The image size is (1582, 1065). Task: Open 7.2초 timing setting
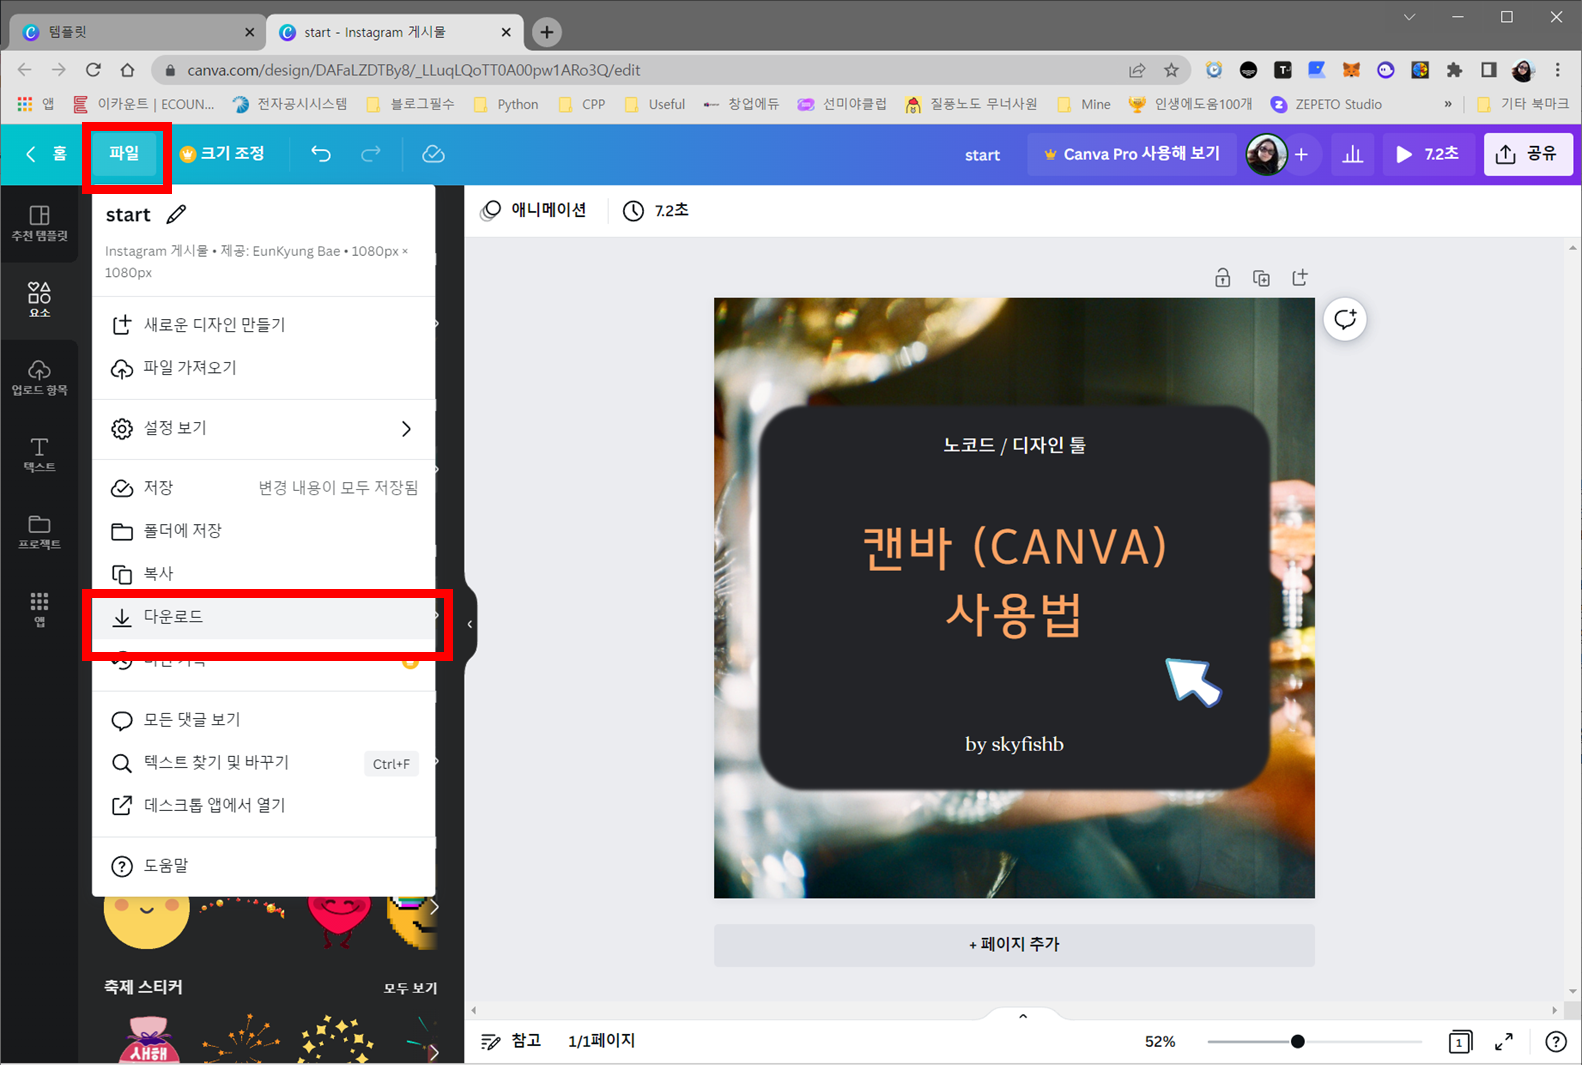click(x=657, y=210)
